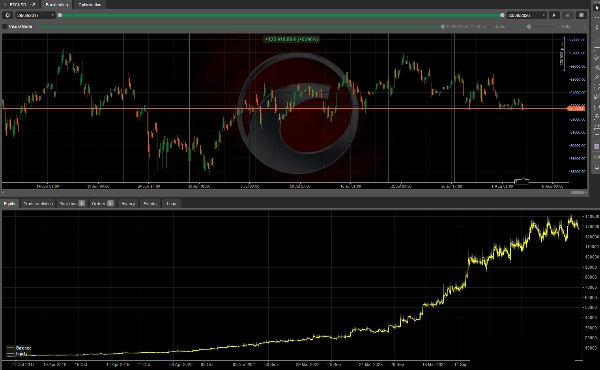Start the backtest with the play button

pos(554,15)
